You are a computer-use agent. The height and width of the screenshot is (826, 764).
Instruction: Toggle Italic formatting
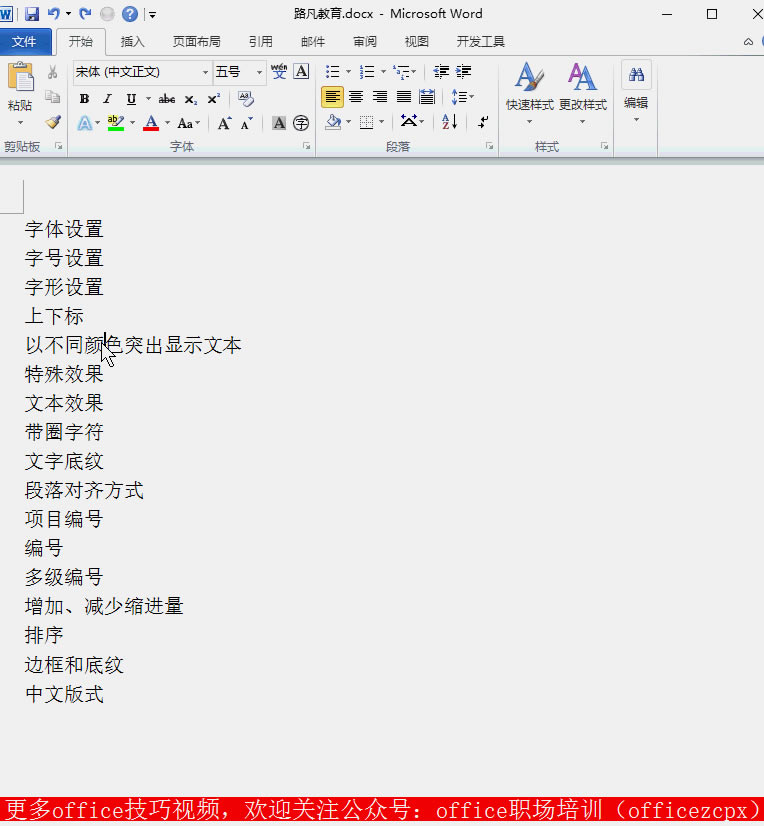pyautogui.click(x=107, y=99)
